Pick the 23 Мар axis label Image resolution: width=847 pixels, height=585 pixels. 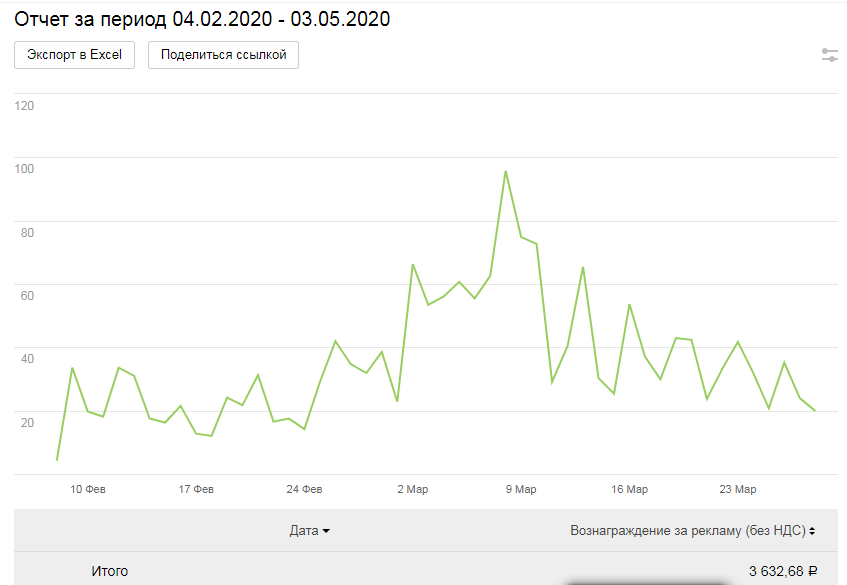click(738, 490)
